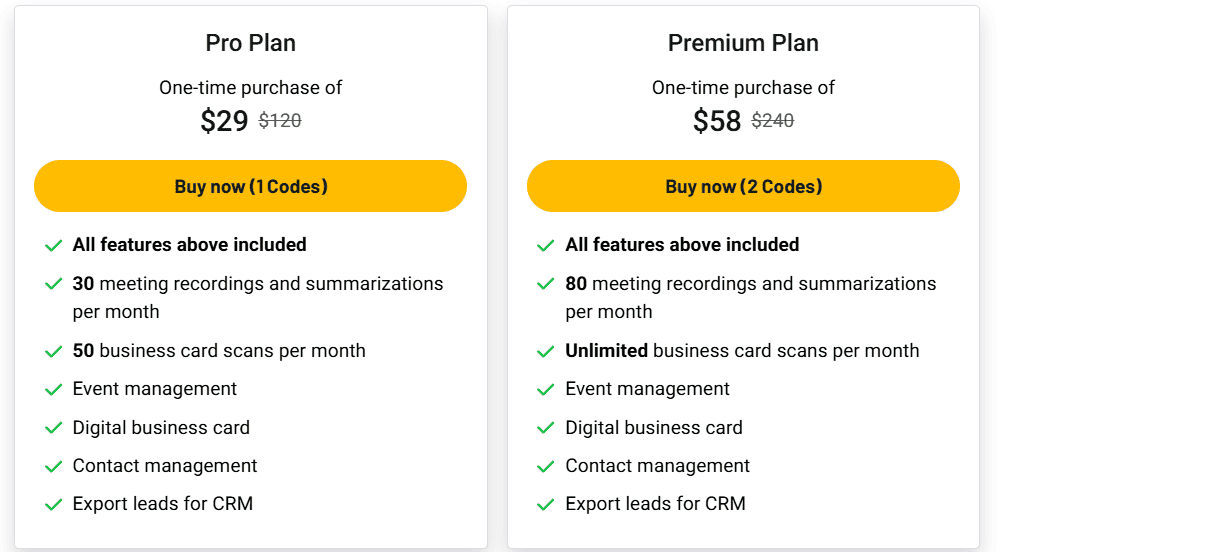Click checkmark beside Pro 'All features above included'
Screen dimensions: 1230x552
coord(54,245)
